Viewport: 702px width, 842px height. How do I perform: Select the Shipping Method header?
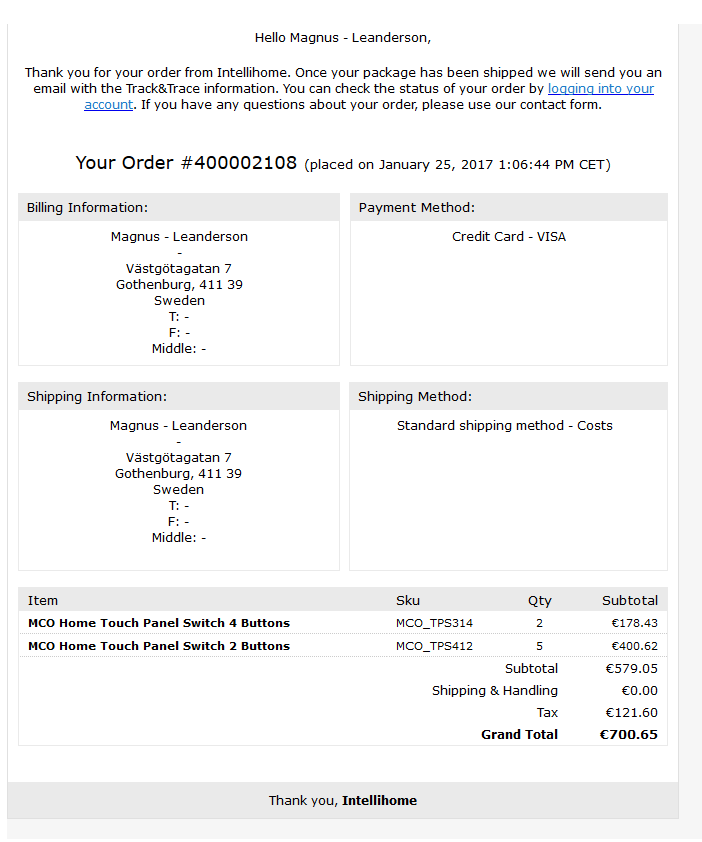508,396
